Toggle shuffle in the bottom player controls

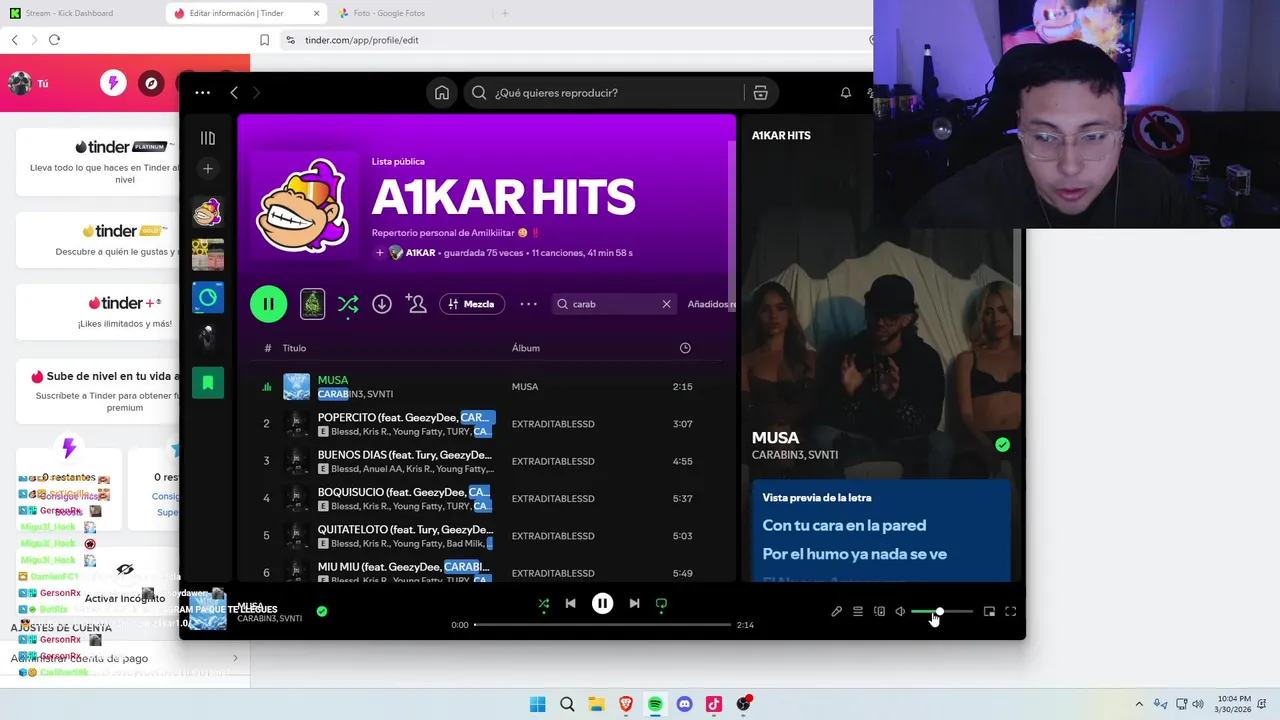tap(543, 604)
